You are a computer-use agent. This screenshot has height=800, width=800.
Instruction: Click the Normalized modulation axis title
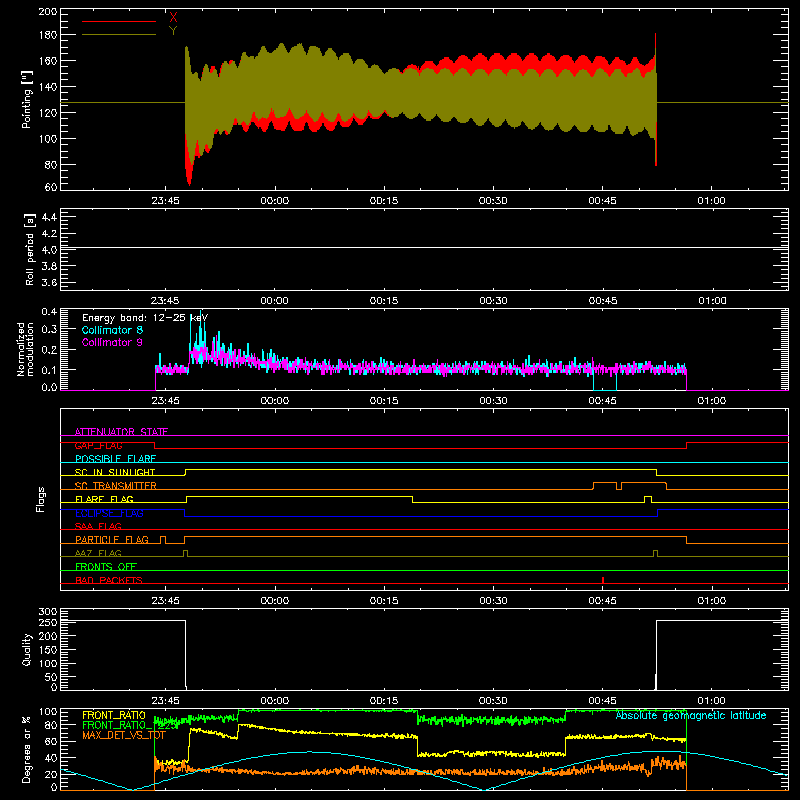[26, 349]
